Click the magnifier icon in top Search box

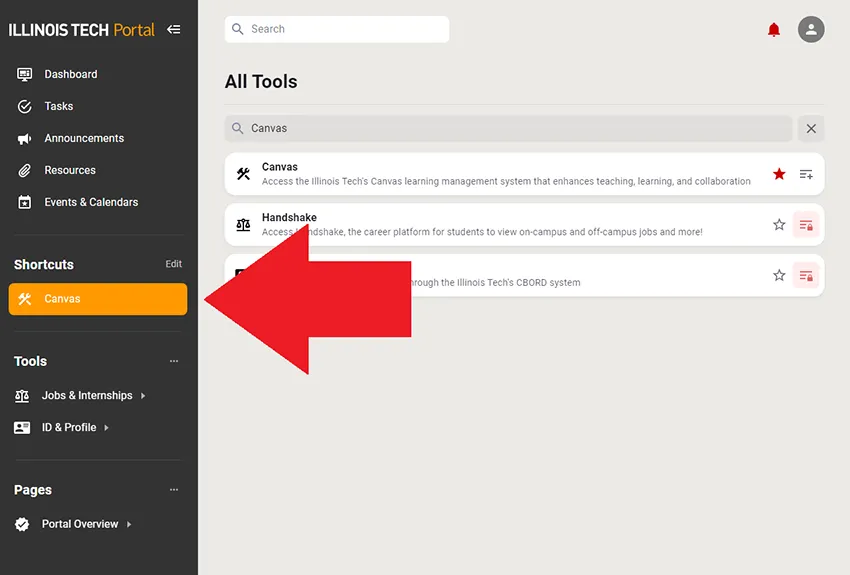click(x=237, y=29)
